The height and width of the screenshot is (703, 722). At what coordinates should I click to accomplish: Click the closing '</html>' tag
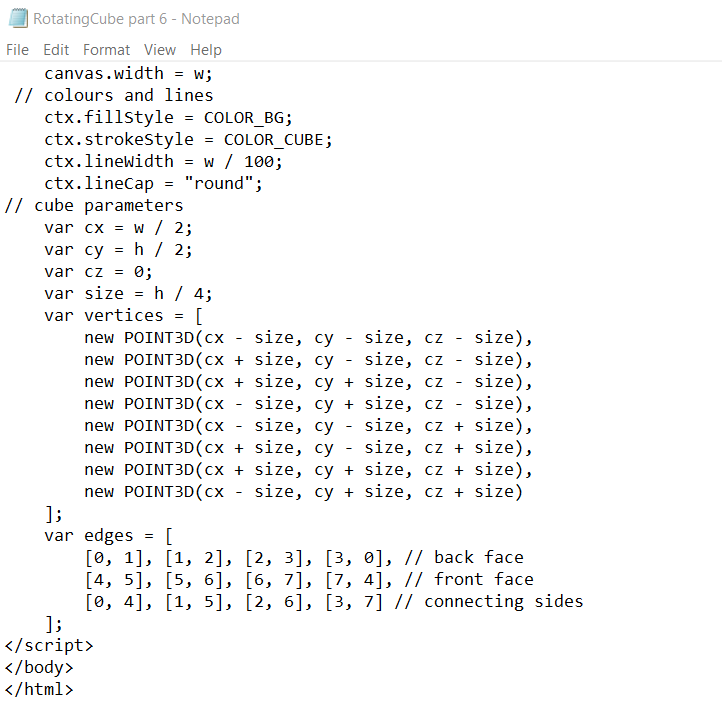click(39, 690)
